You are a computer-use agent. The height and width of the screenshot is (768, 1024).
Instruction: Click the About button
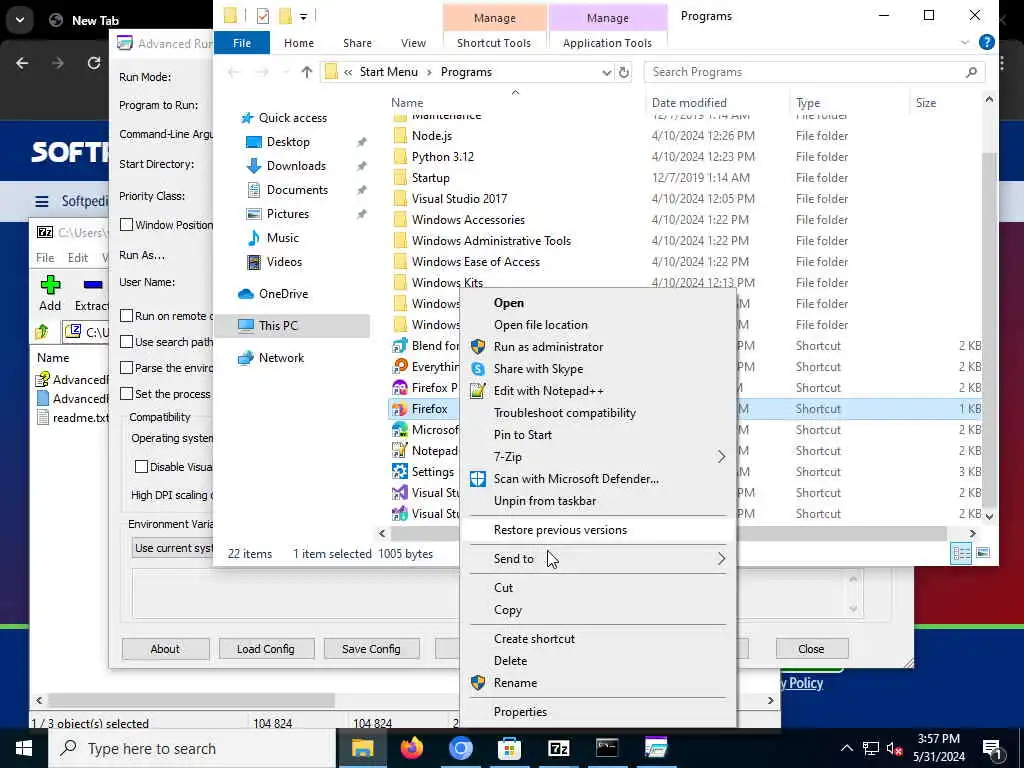[x=165, y=648]
